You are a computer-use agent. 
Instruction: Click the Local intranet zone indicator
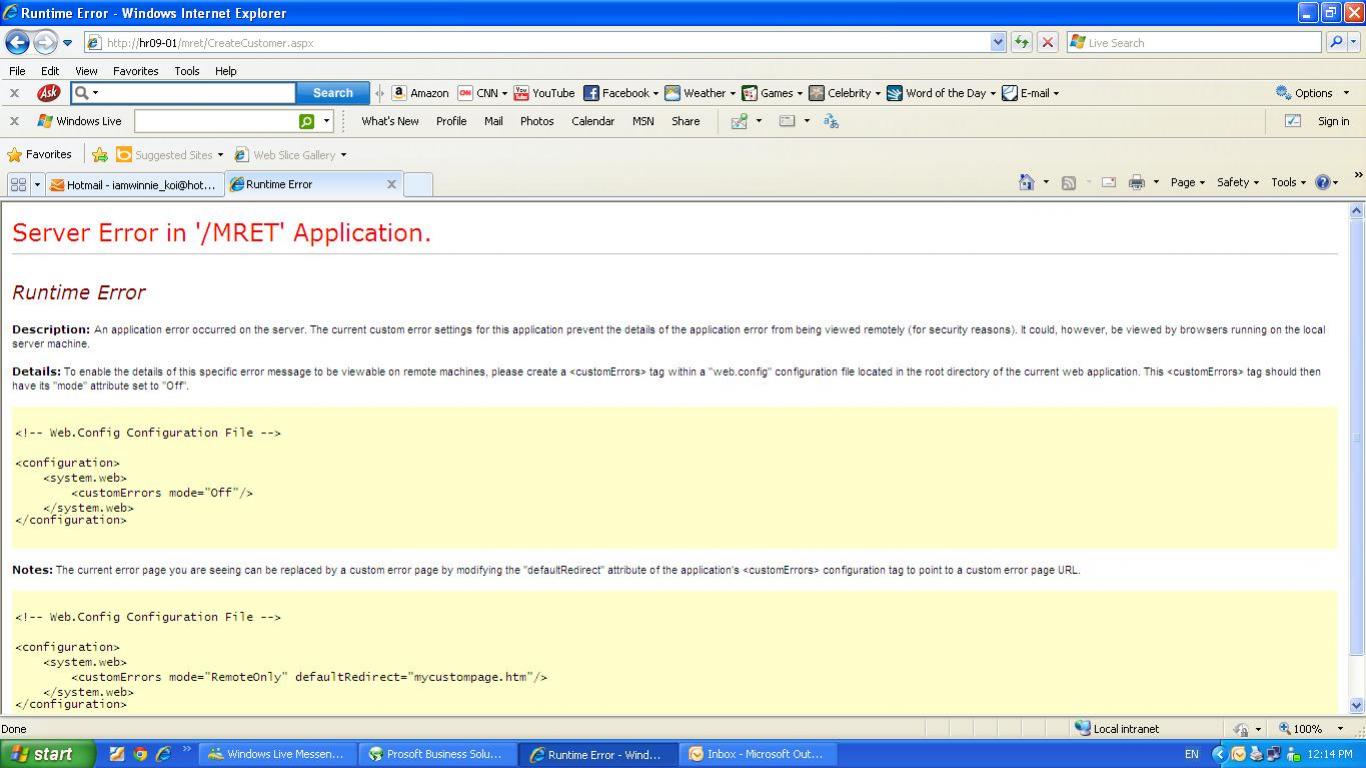tap(1116, 729)
